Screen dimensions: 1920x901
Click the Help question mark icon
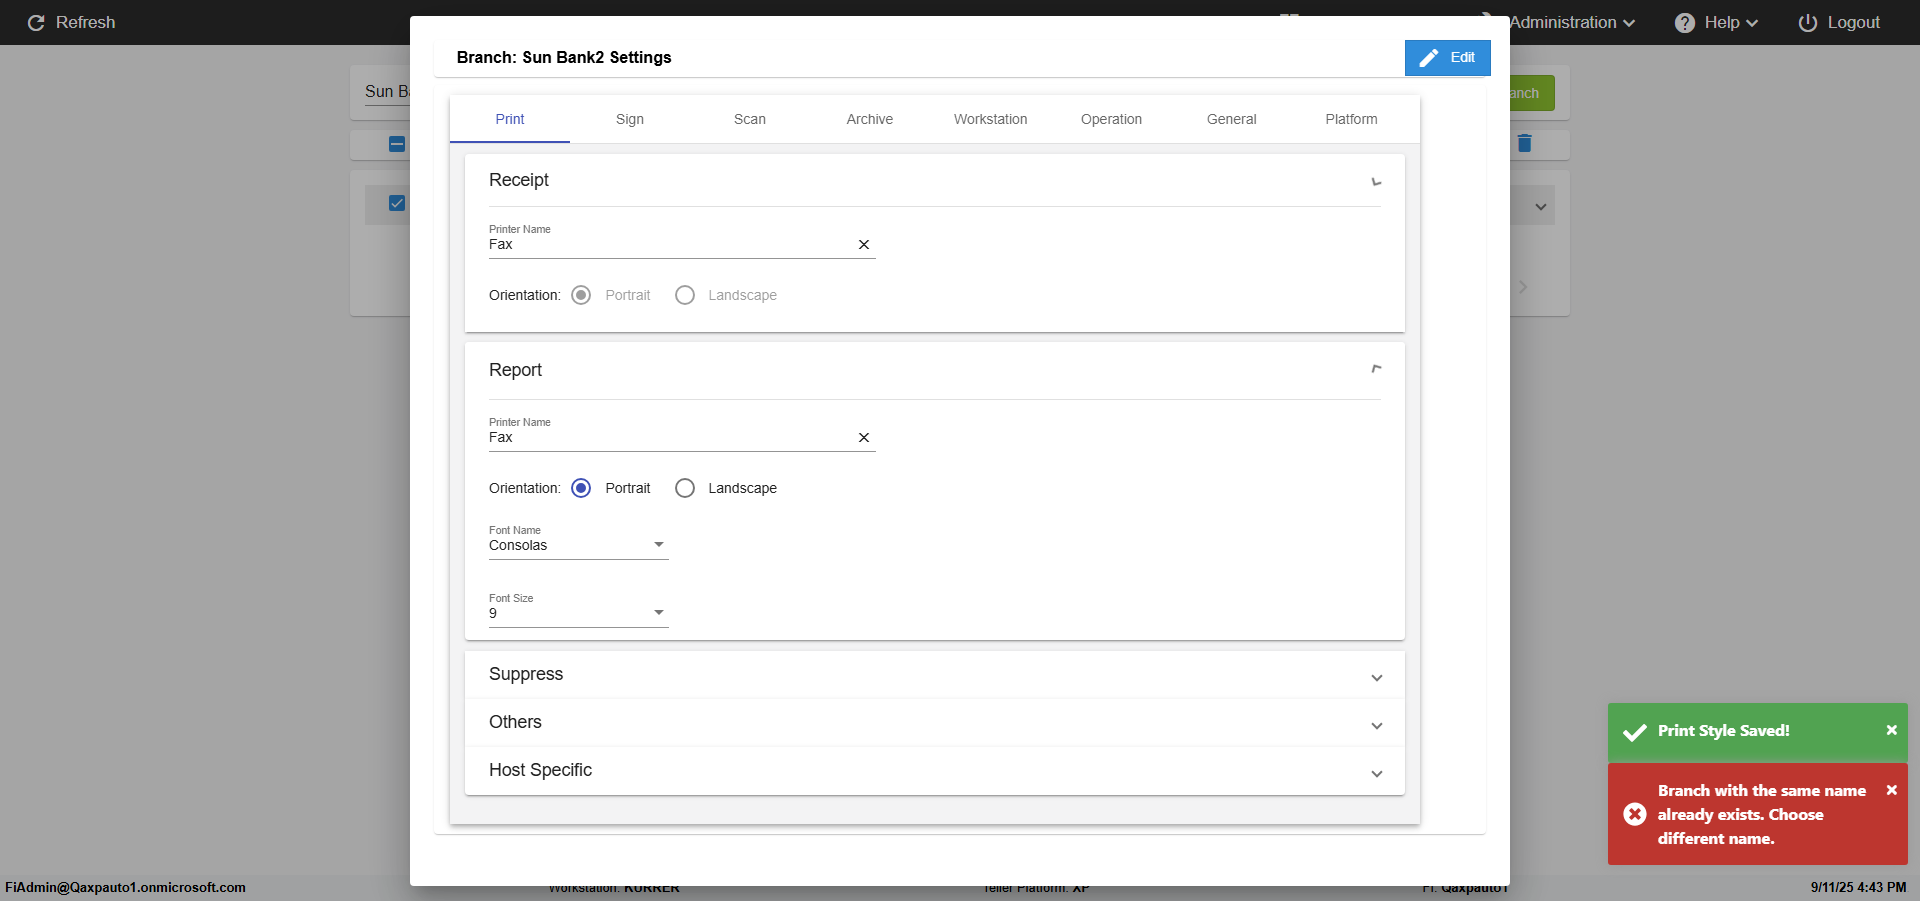(1685, 23)
